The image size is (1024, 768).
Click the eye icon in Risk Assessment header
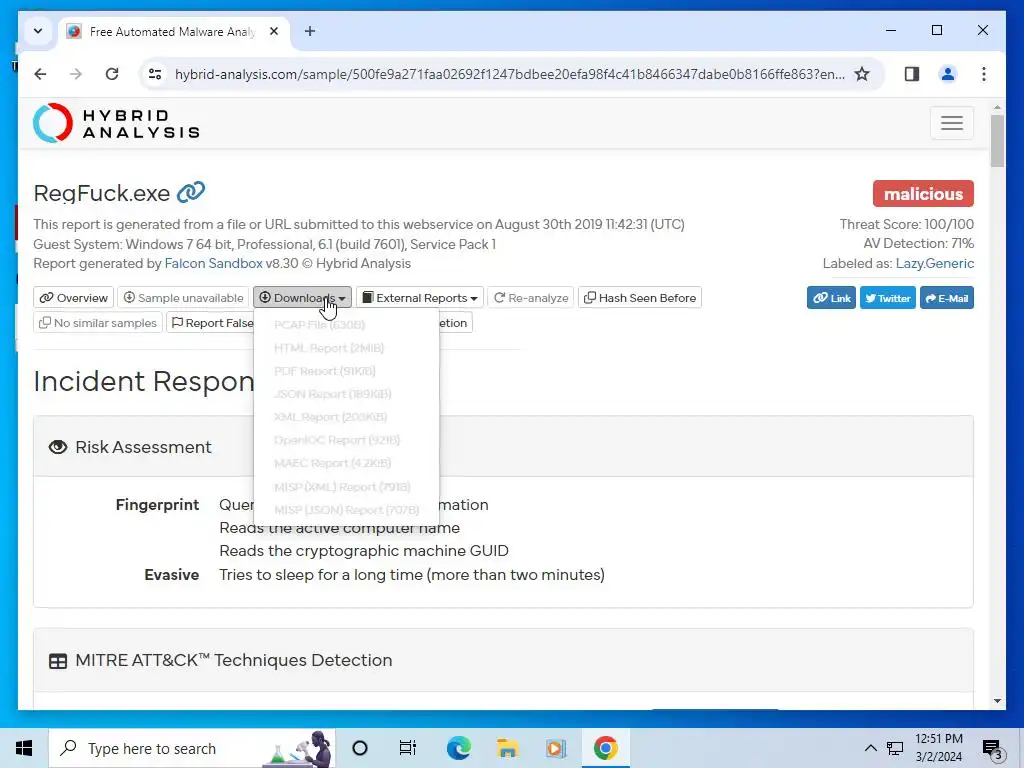pos(57,447)
